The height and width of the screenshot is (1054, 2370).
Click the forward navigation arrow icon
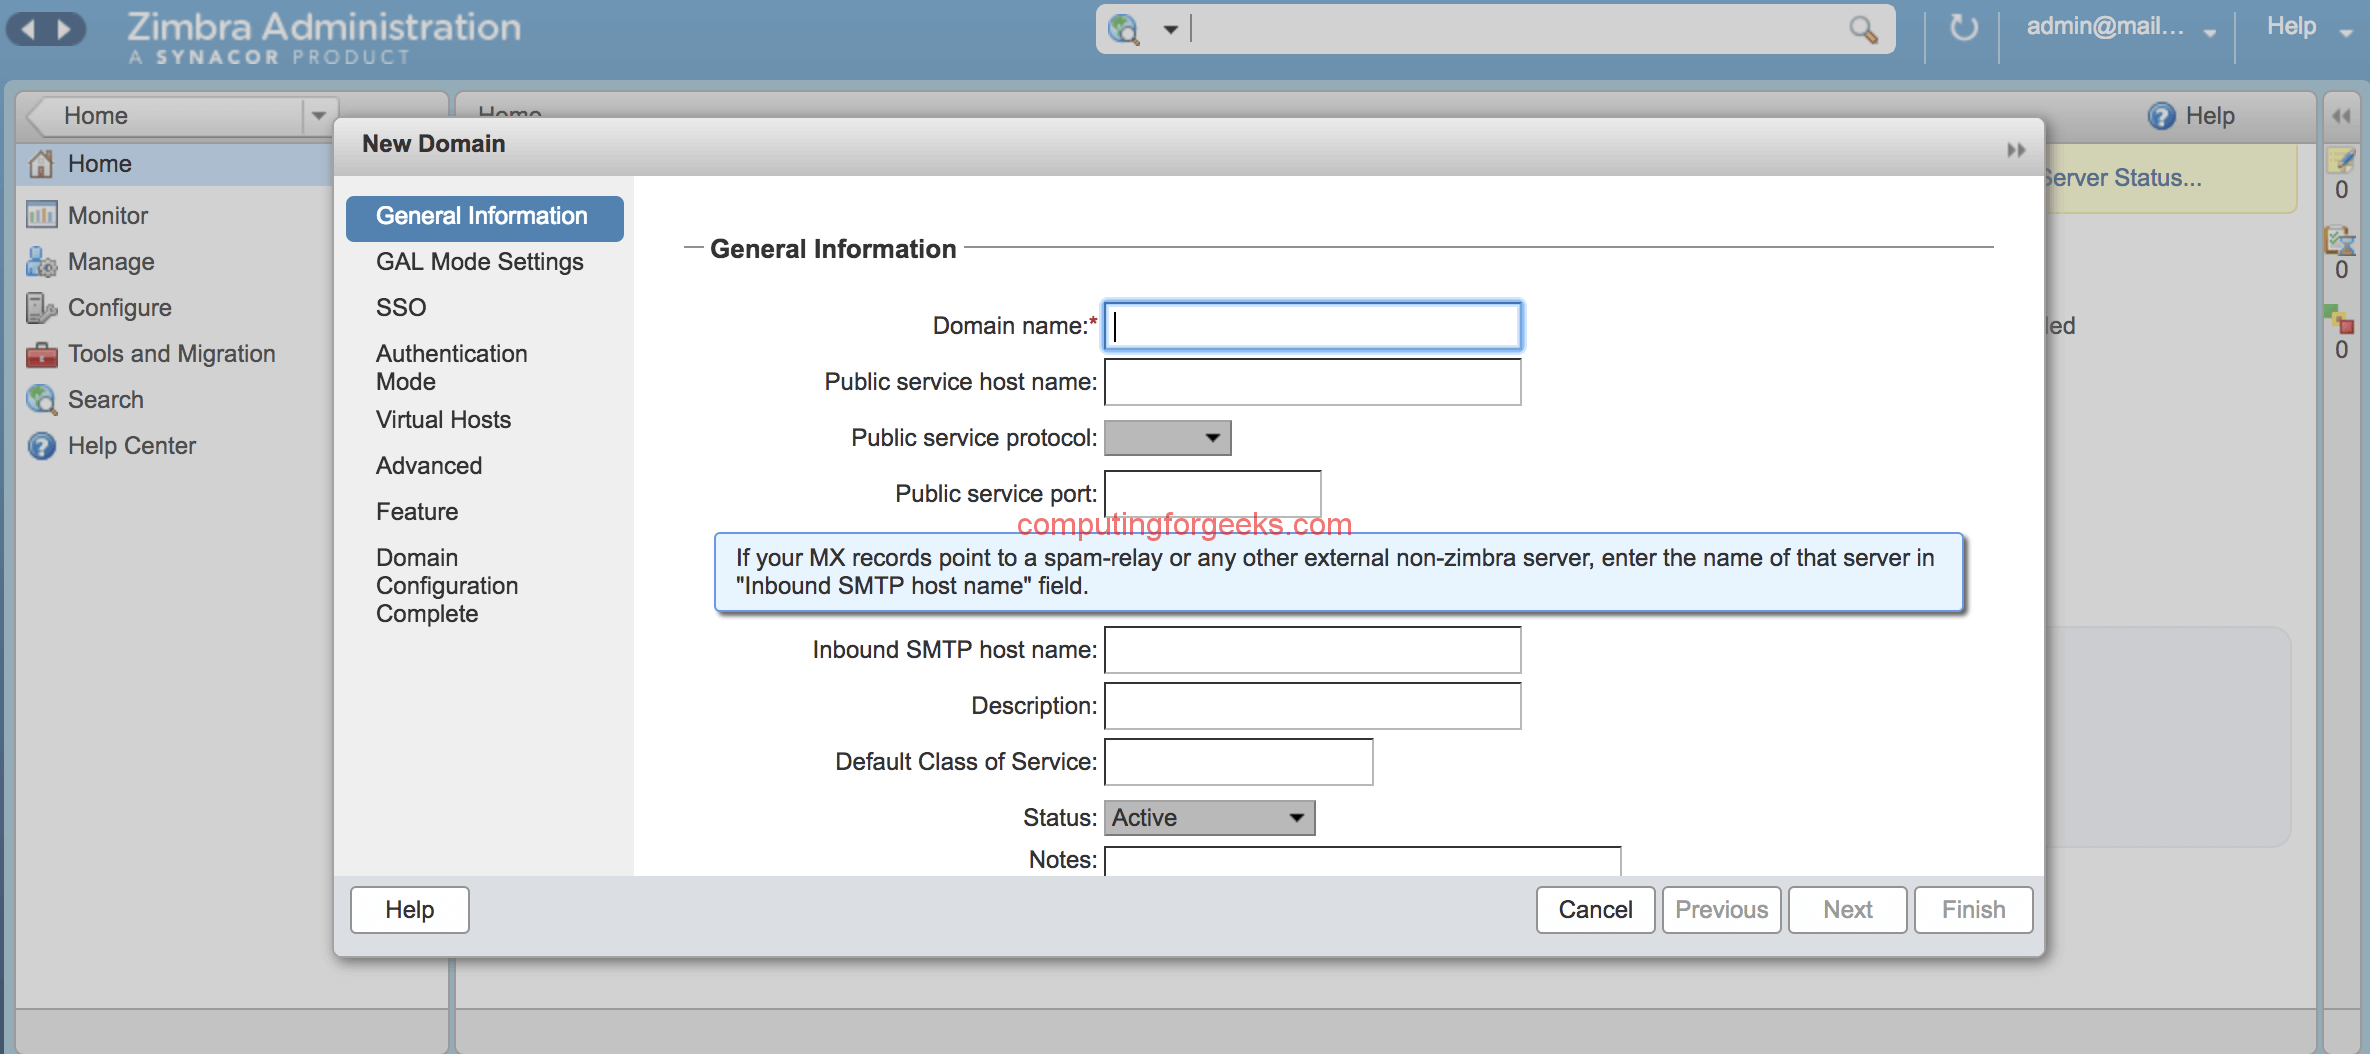65,29
